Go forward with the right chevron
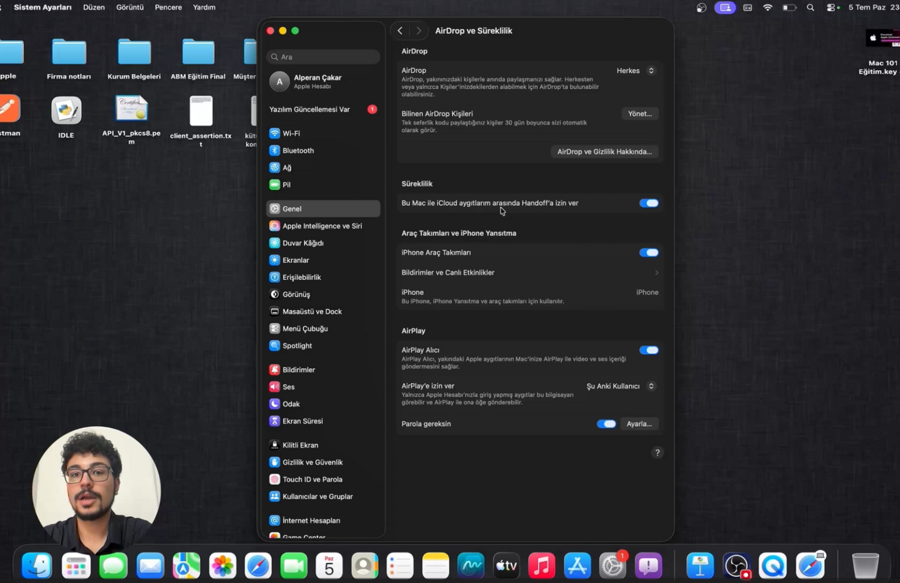This screenshot has height=583, width=900. 418,31
